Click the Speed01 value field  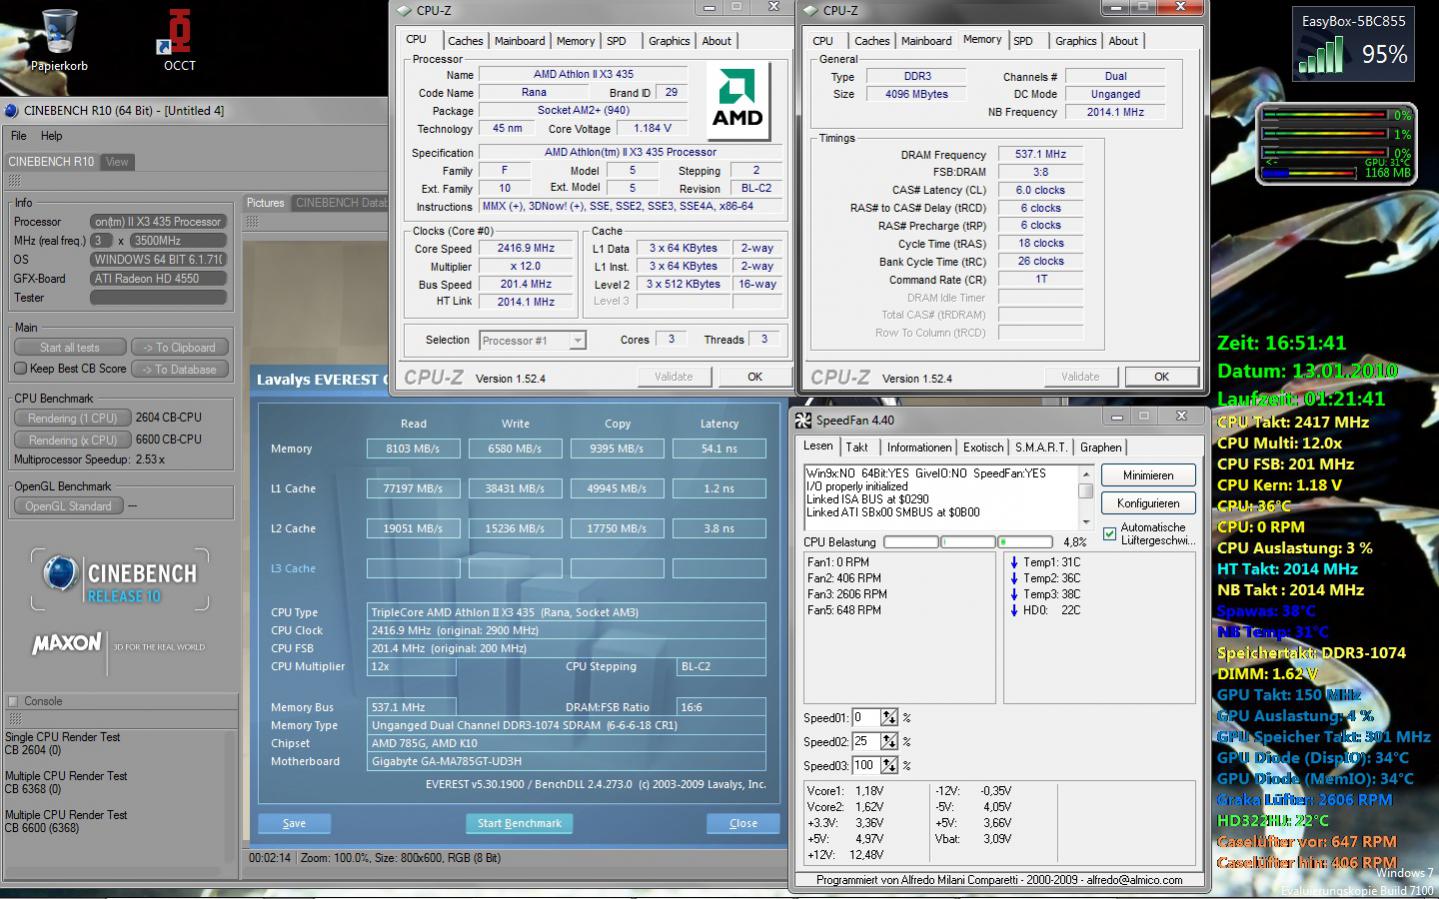pos(865,718)
